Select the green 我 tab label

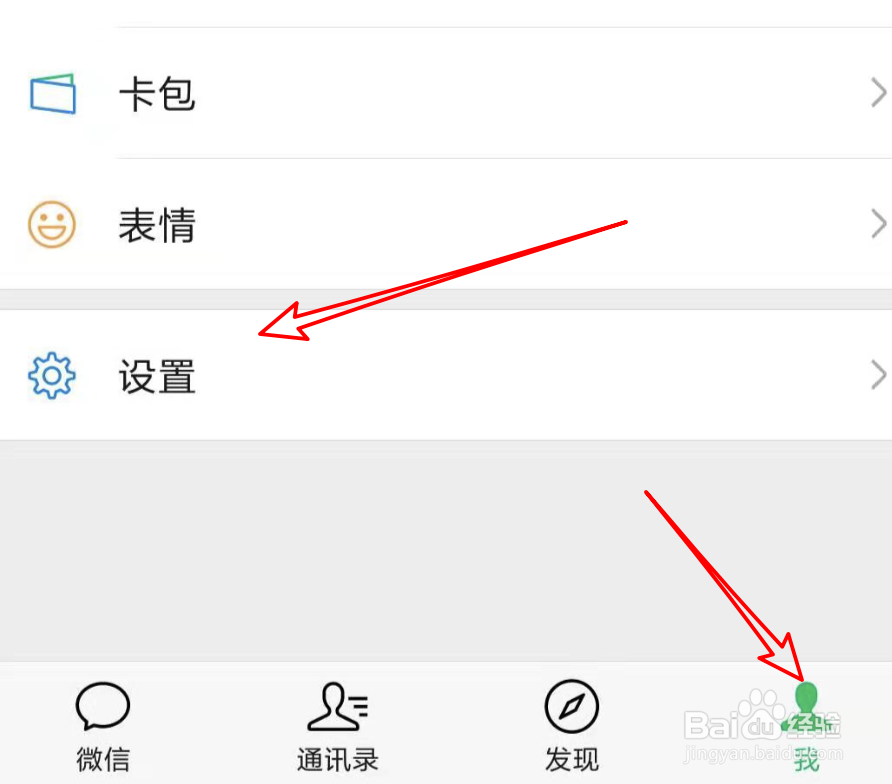[x=807, y=760]
